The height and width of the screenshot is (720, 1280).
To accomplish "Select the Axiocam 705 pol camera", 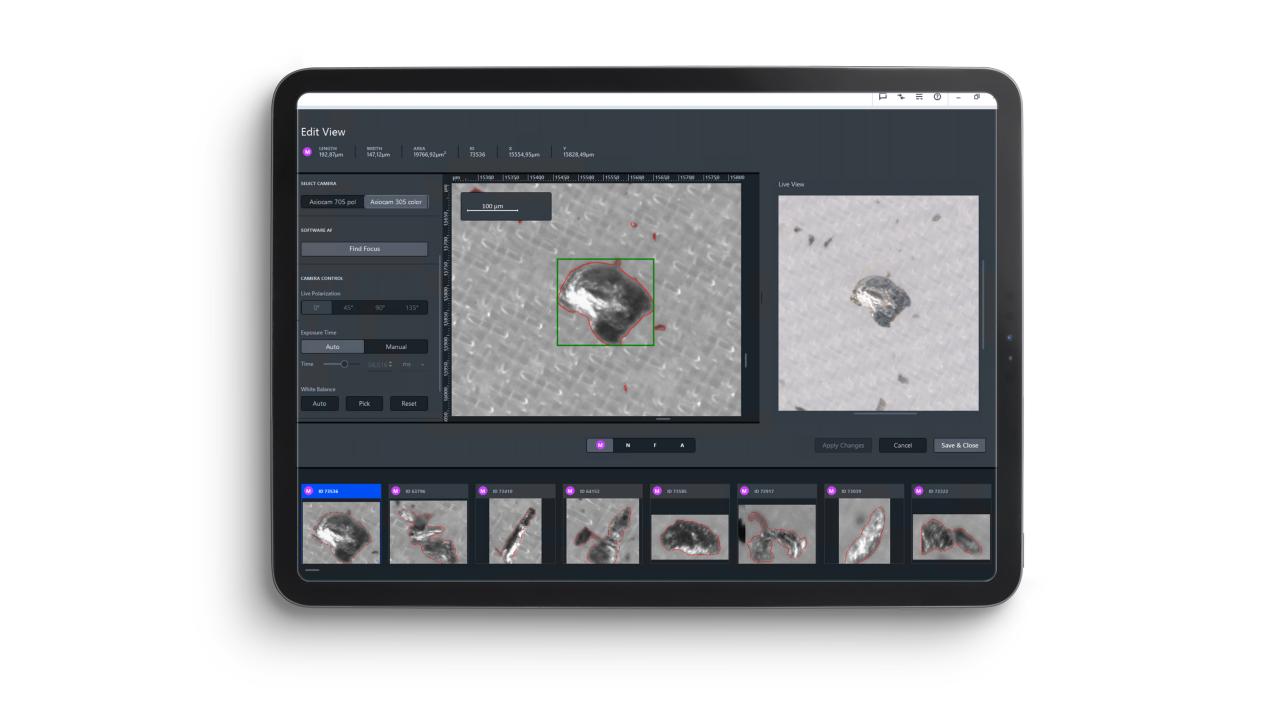I will point(330,201).
